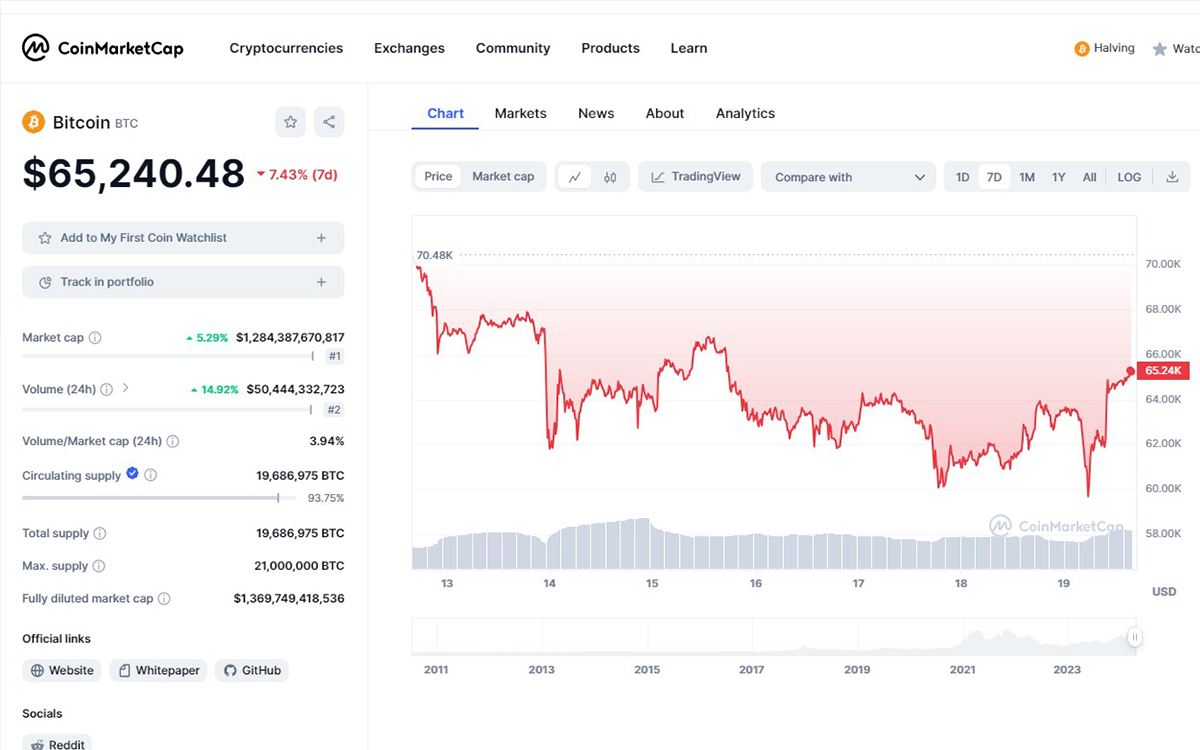Open Cryptocurrencies menu
This screenshot has height=750, width=1200.
click(x=286, y=48)
